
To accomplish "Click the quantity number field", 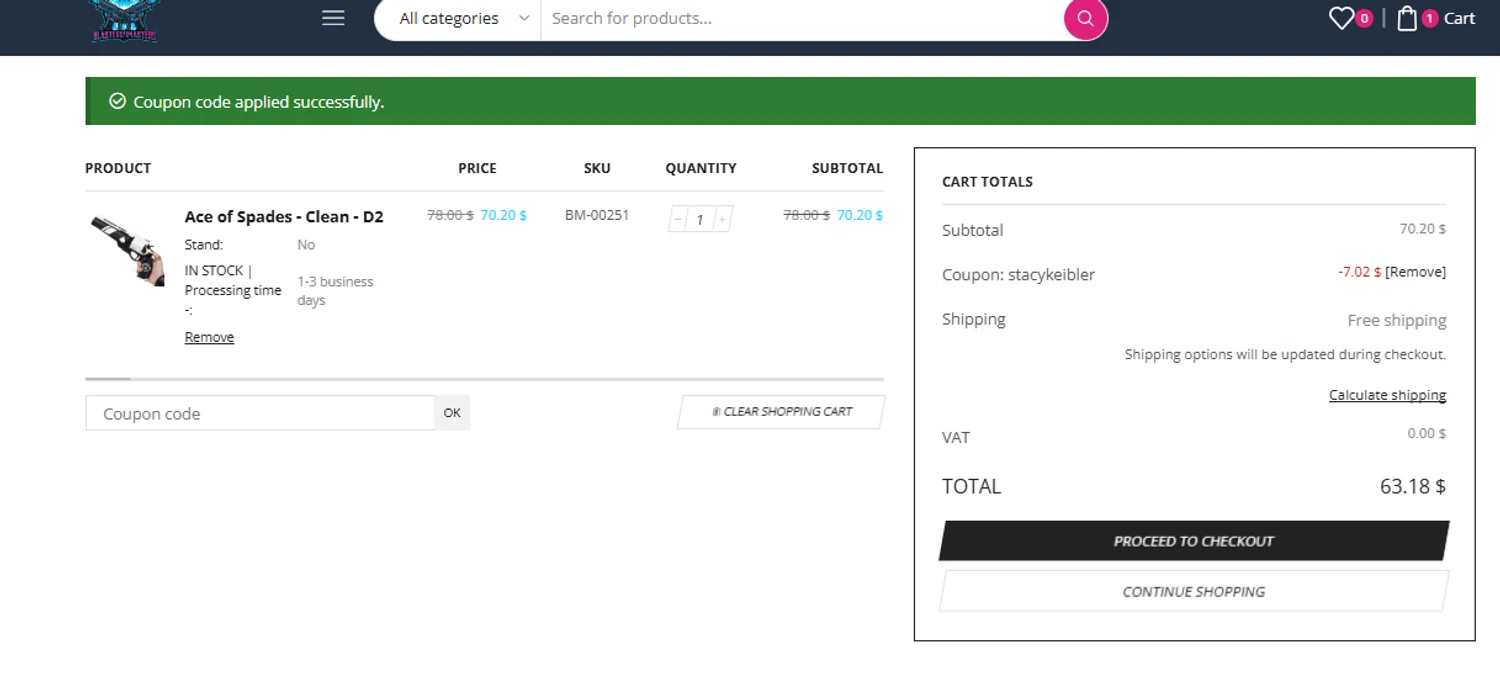I will pos(700,219).
